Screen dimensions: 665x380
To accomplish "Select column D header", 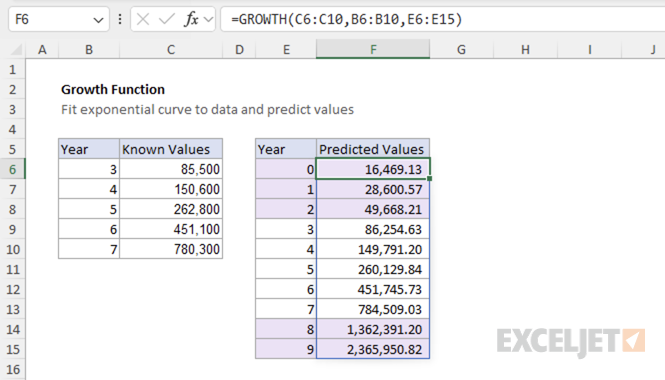I will (x=239, y=50).
